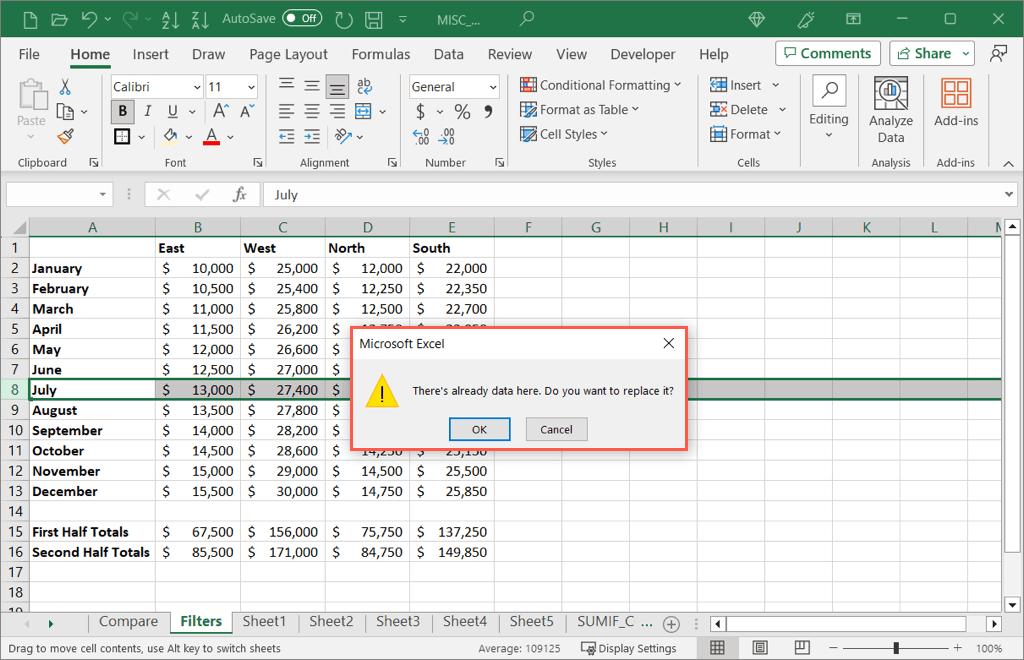Click the Insert Function fx icon
Viewport: 1024px width, 660px height.
[x=240, y=195]
